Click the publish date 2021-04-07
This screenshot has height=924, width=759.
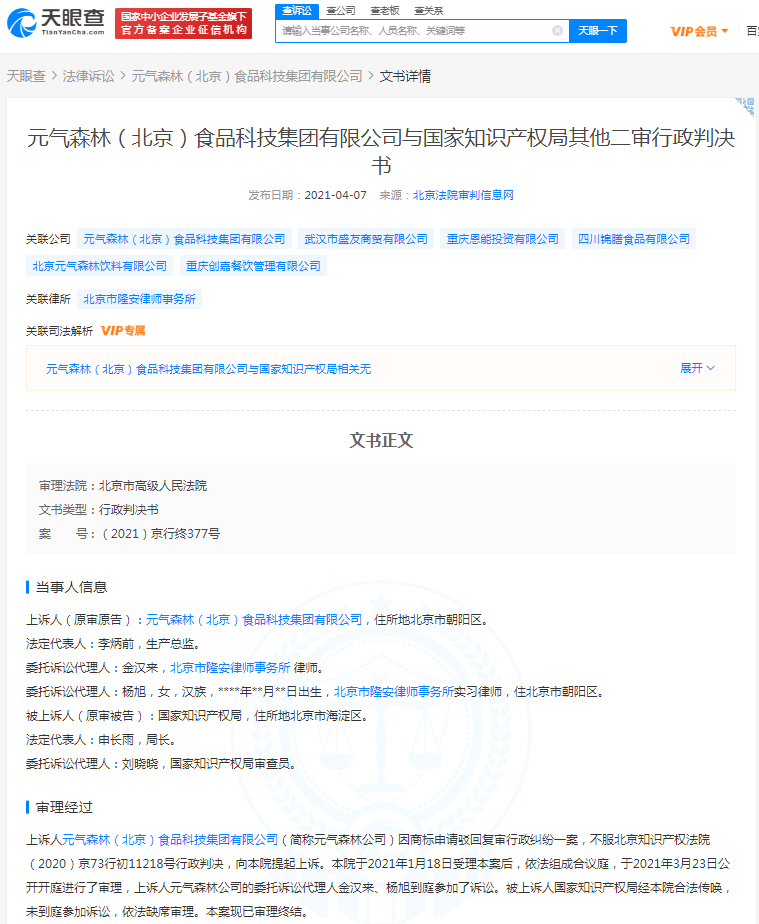pos(335,195)
